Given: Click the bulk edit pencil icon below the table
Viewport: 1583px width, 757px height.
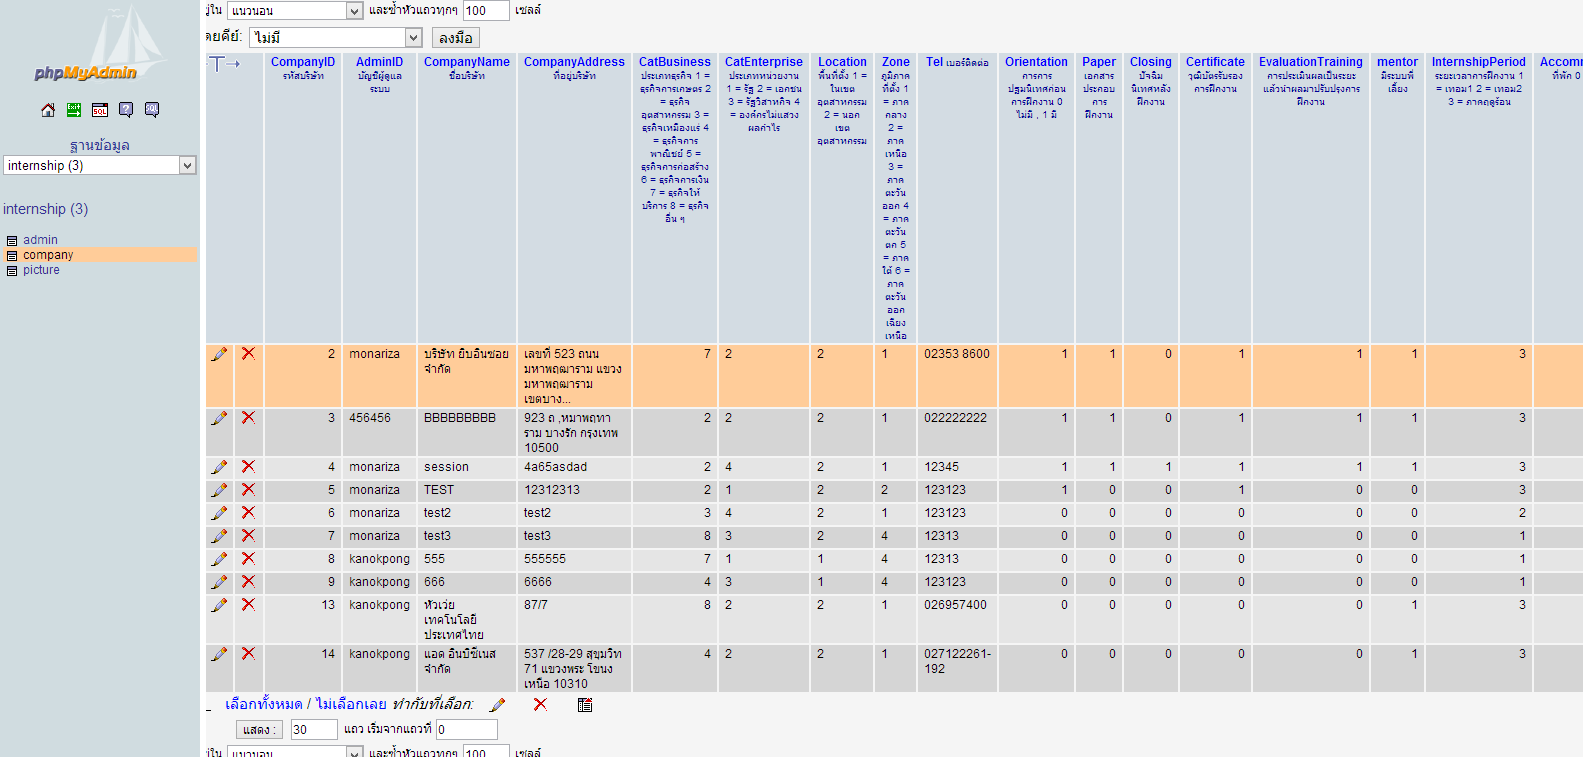Looking at the screenshot, I should [x=498, y=705].
